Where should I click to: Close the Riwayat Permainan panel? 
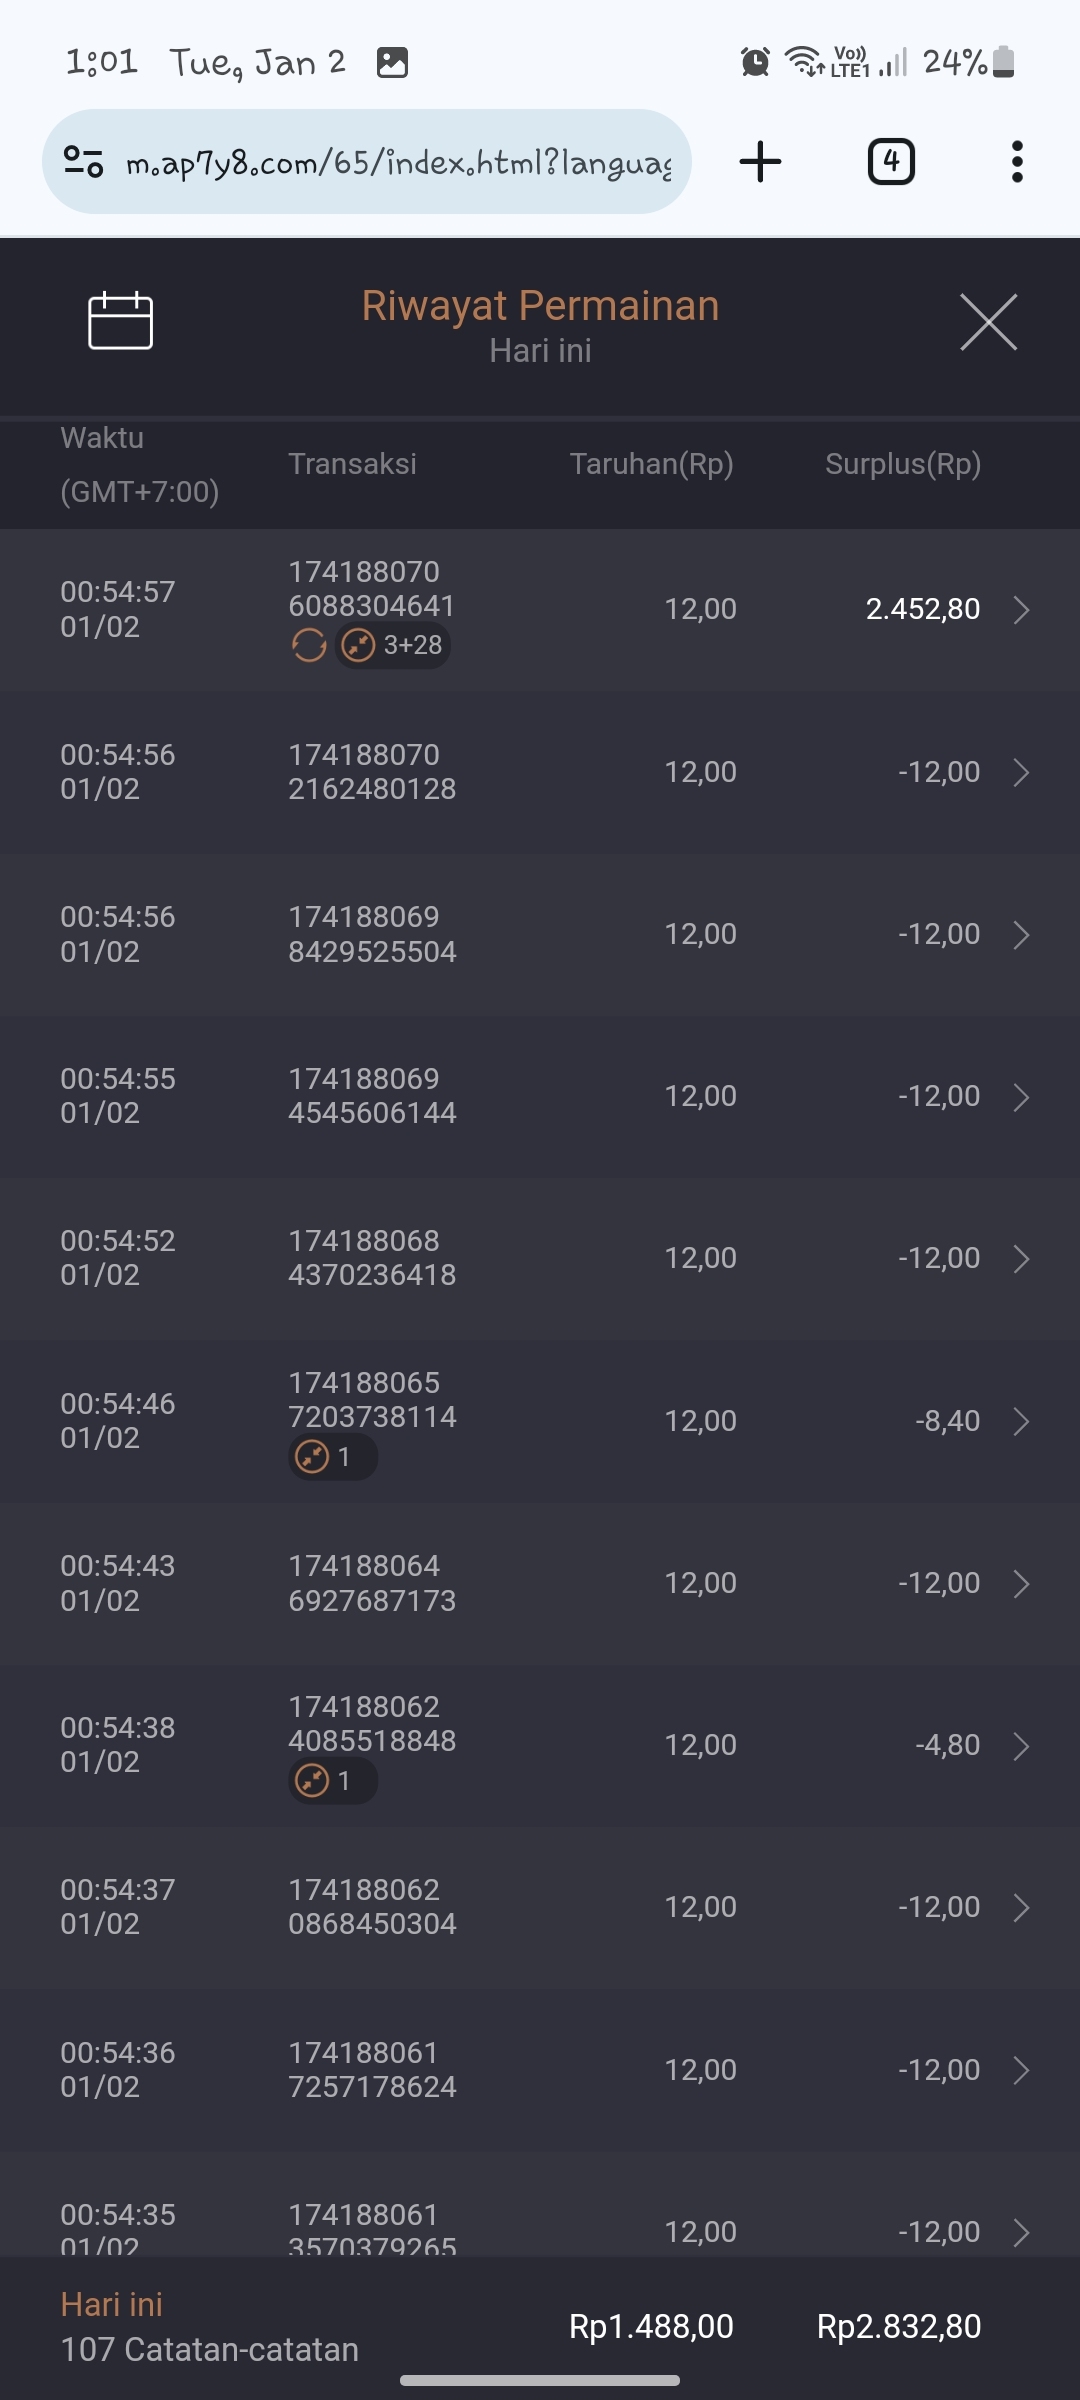point(988,322)
